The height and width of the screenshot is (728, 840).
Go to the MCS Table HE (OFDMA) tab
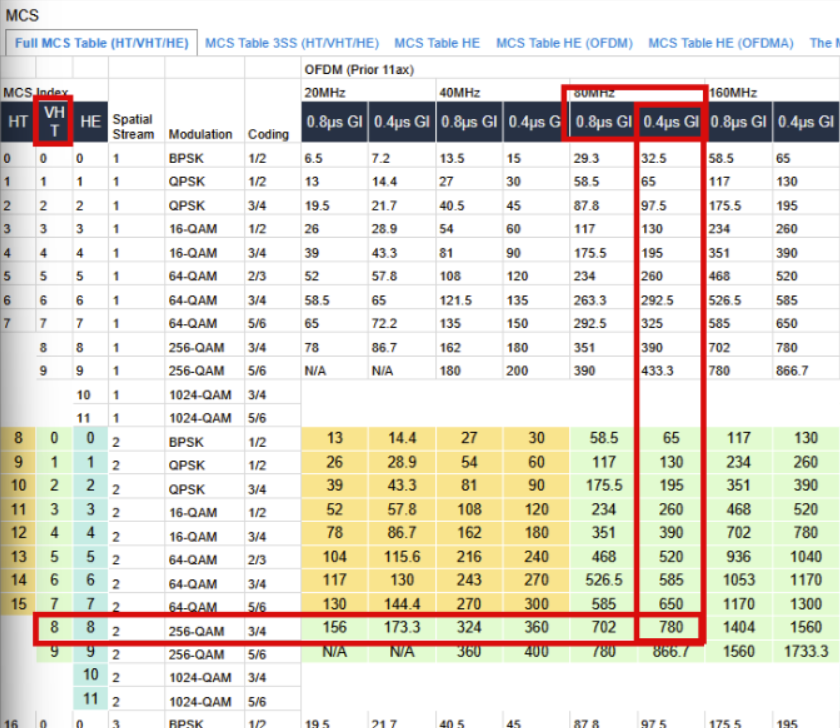pos(720,43)
